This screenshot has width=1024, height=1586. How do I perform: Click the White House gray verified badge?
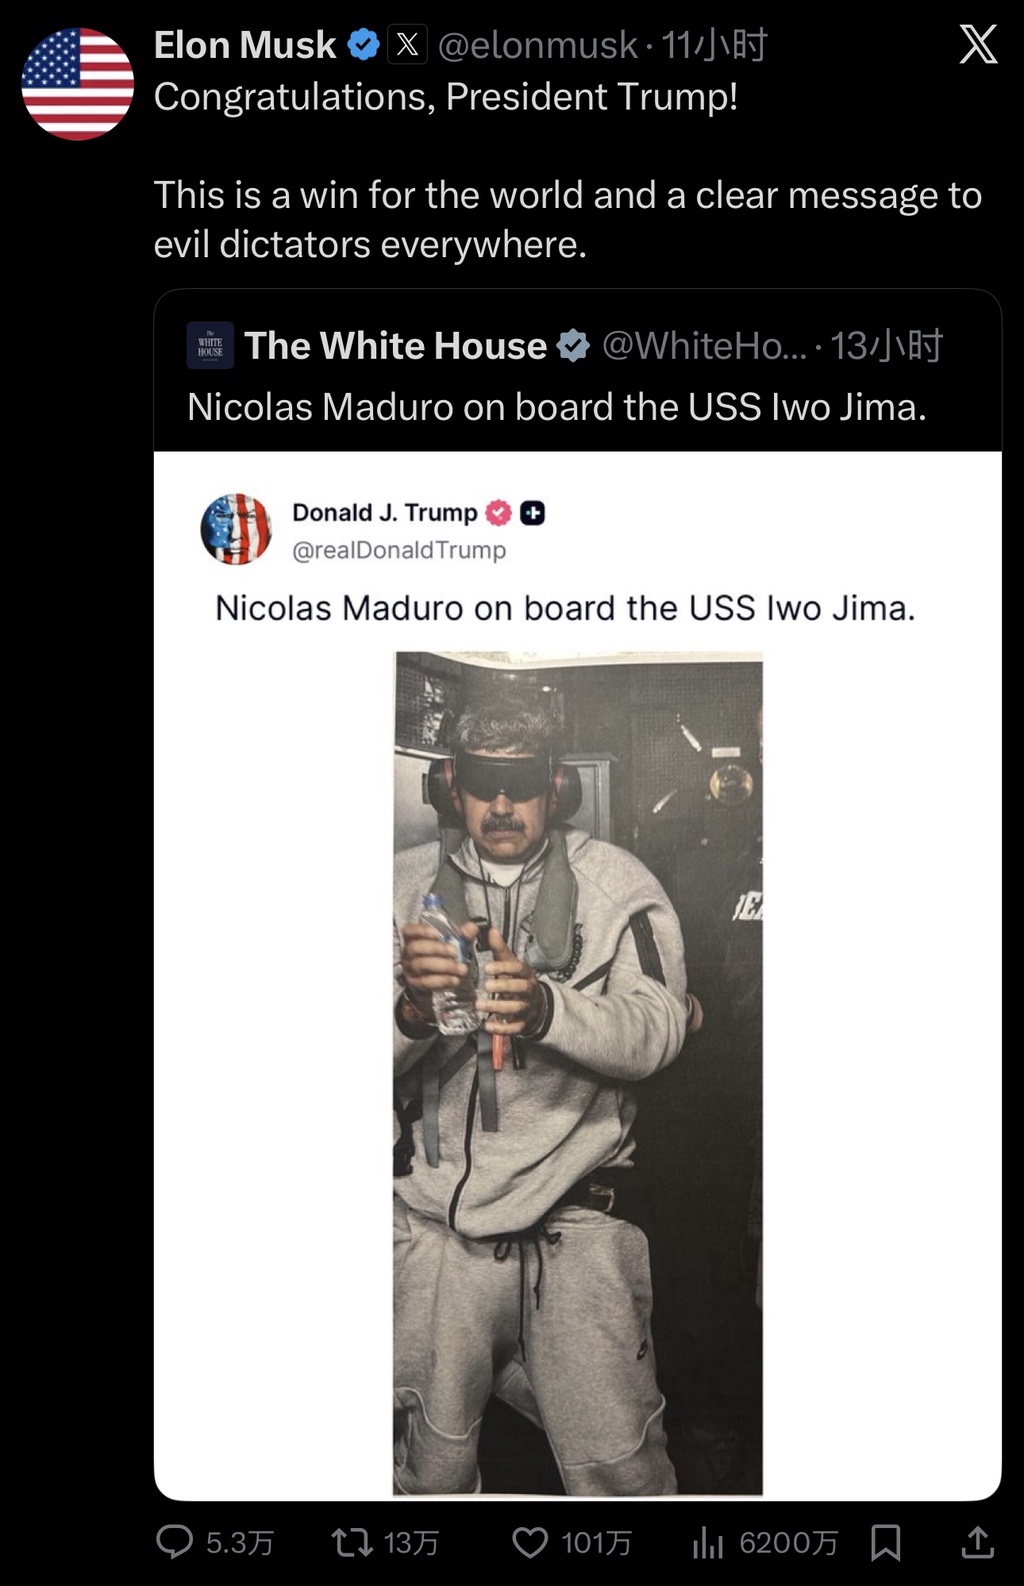point(573,346)
